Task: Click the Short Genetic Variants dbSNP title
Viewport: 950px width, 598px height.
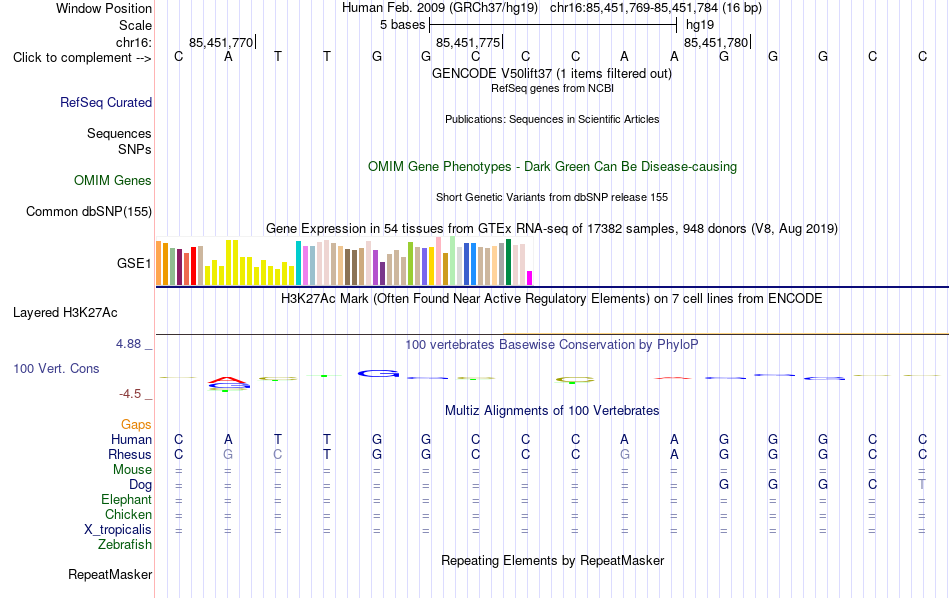Action: click(552, 198)
